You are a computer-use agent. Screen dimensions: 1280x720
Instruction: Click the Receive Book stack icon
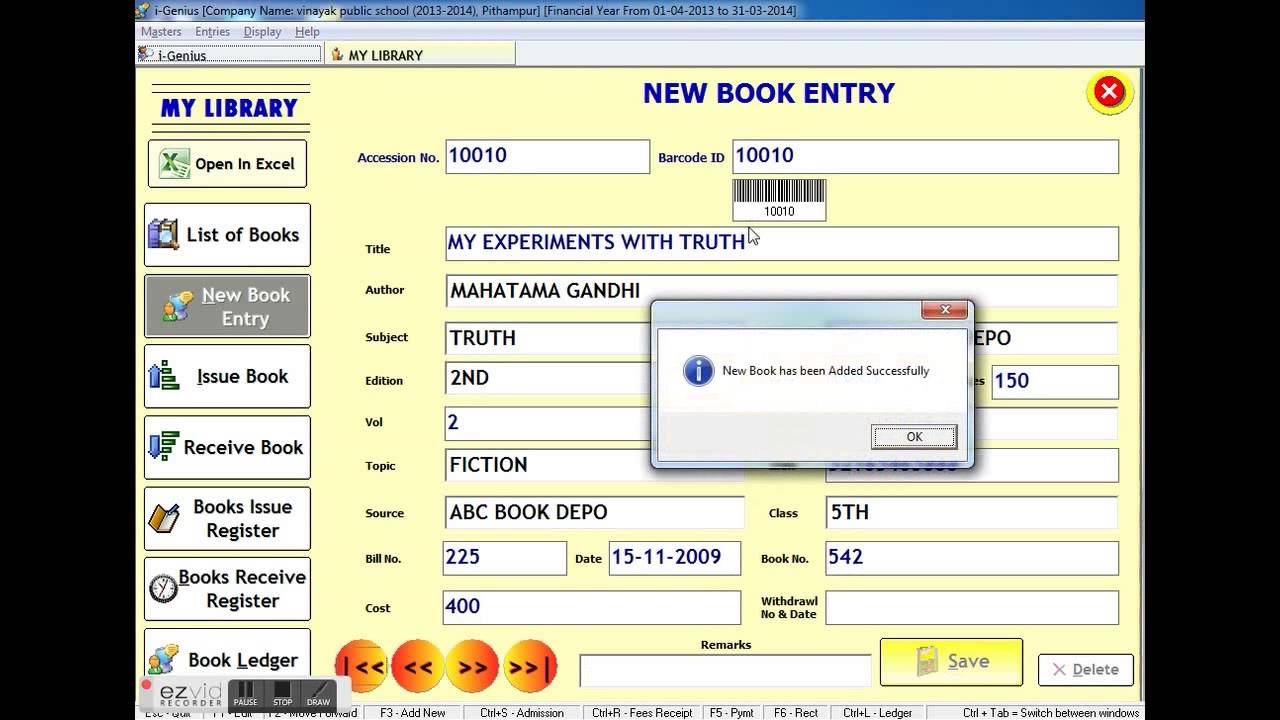point(163,446)
